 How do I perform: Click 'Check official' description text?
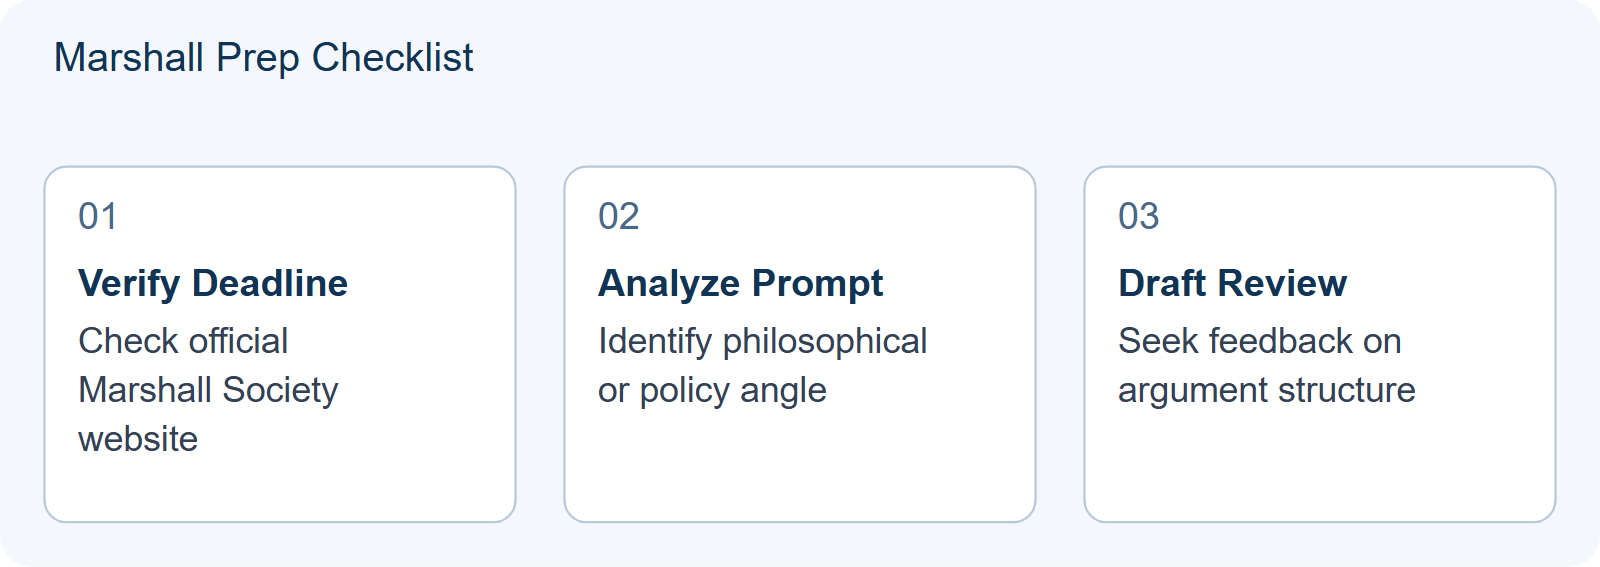[183, 341]
